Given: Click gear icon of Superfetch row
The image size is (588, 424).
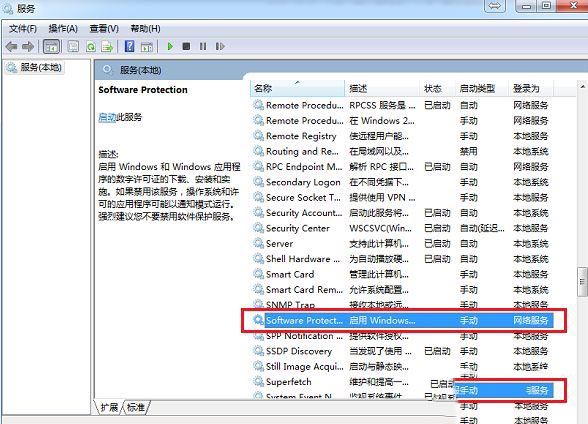Looking at the screenshot, I should [x=258, y=382].
